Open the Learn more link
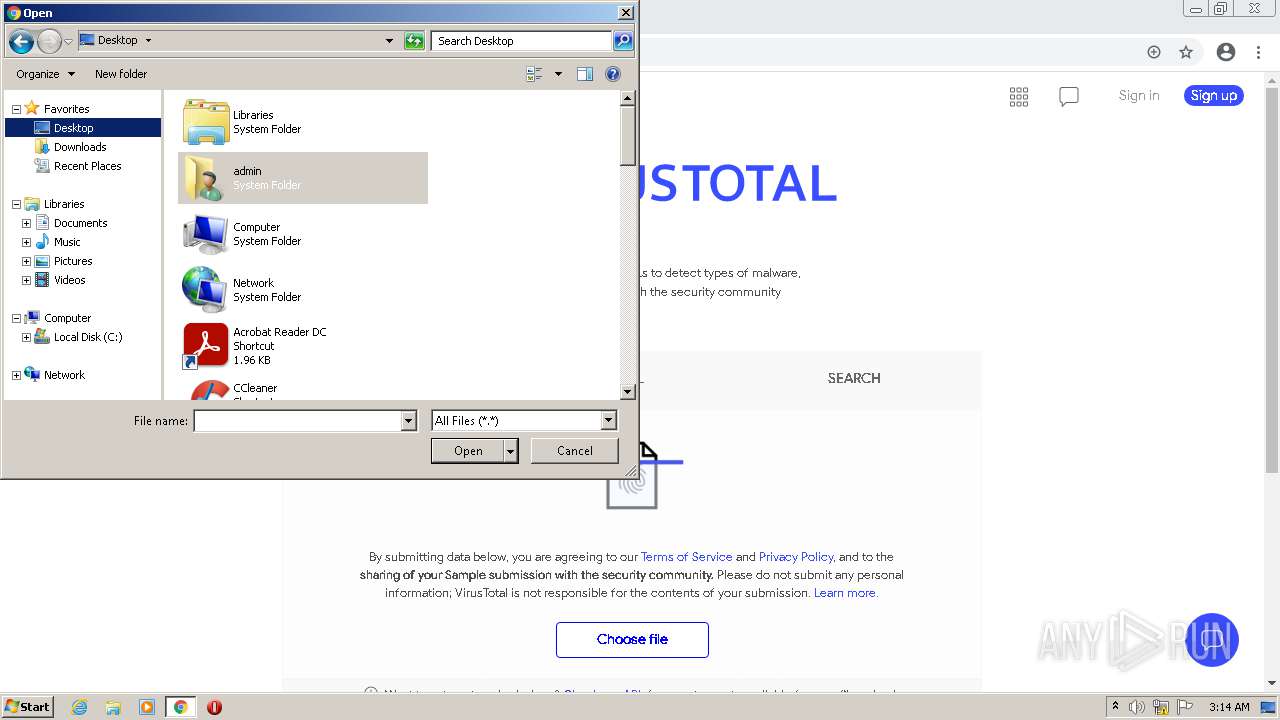 pyautogui.click(x=845, y=593)
